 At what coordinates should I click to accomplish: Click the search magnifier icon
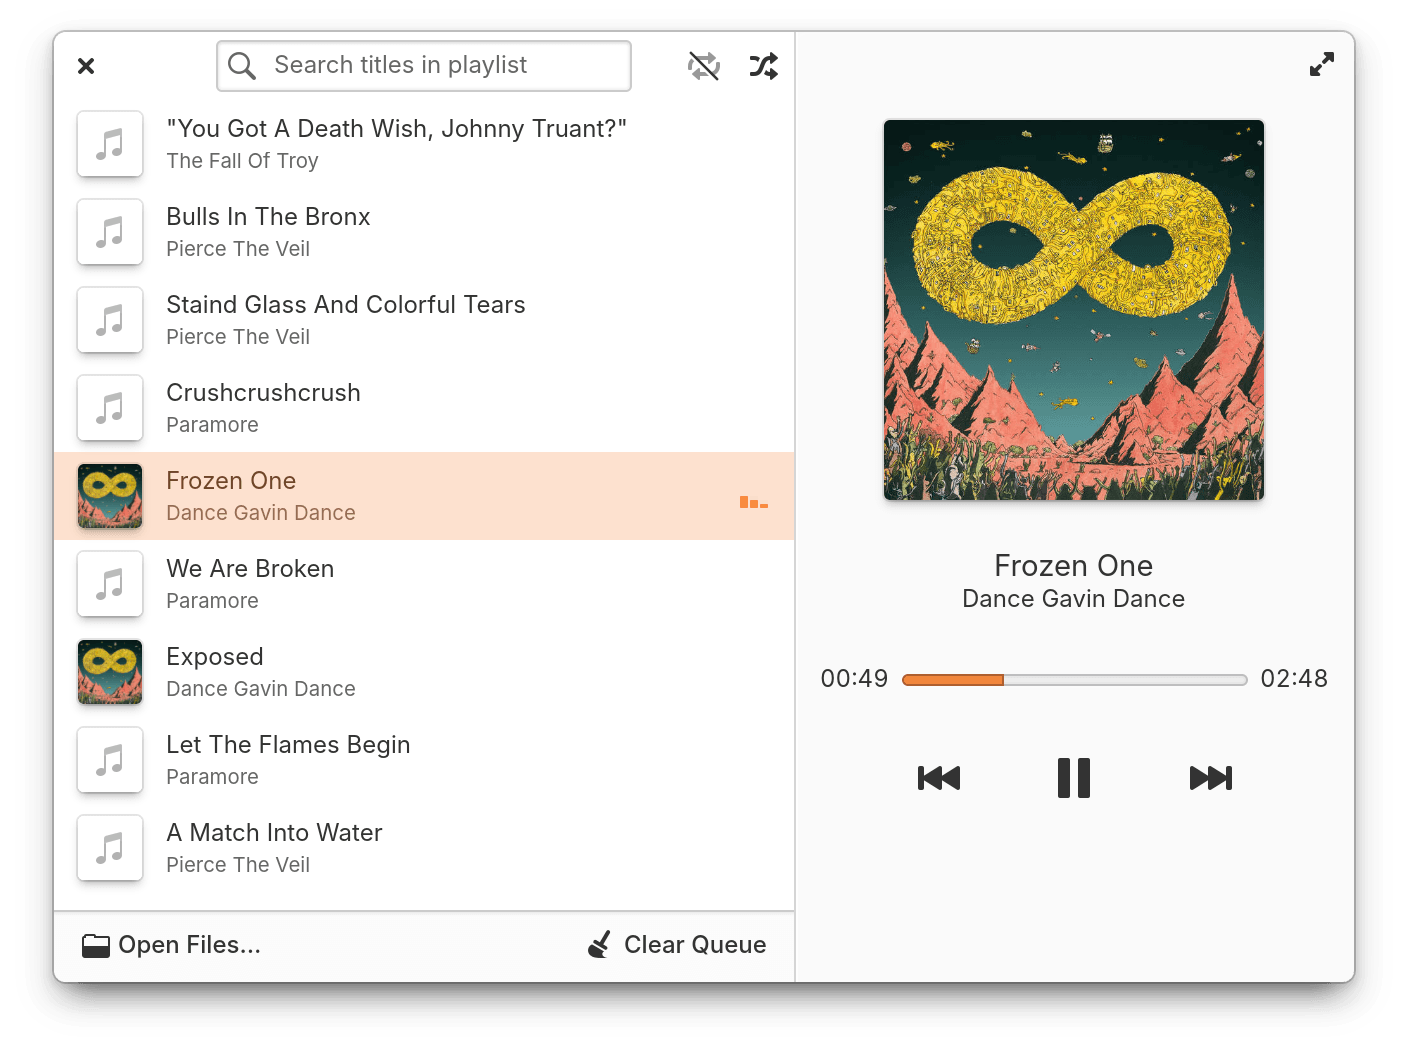click(241, 65)
